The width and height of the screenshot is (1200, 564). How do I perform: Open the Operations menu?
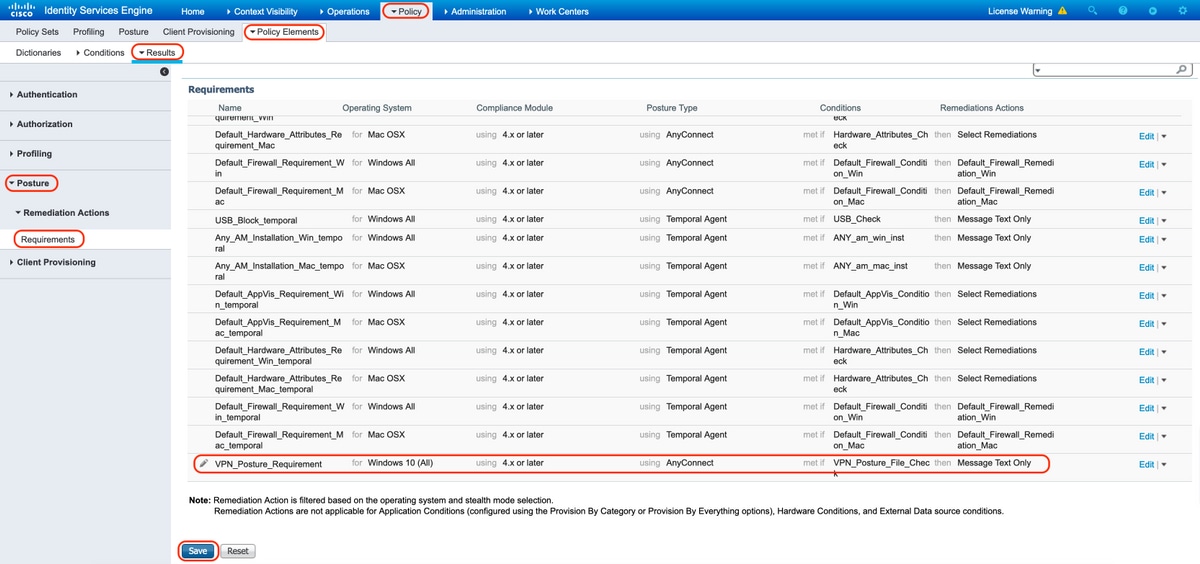coord(346,11)
